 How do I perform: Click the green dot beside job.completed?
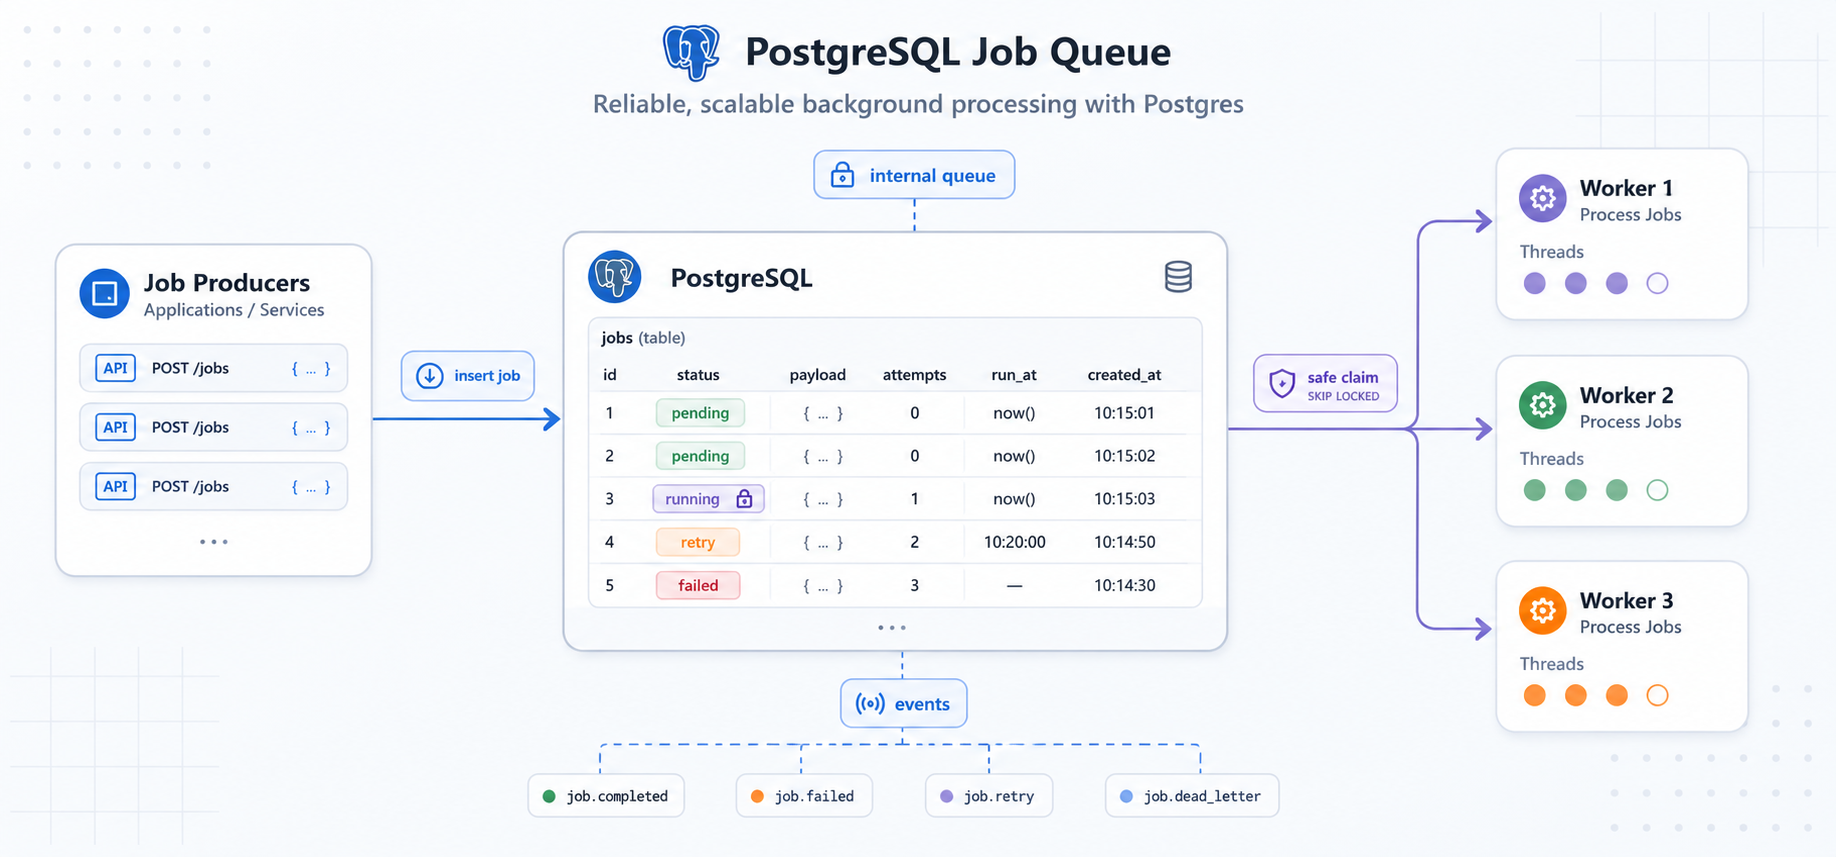pos(549,796)
